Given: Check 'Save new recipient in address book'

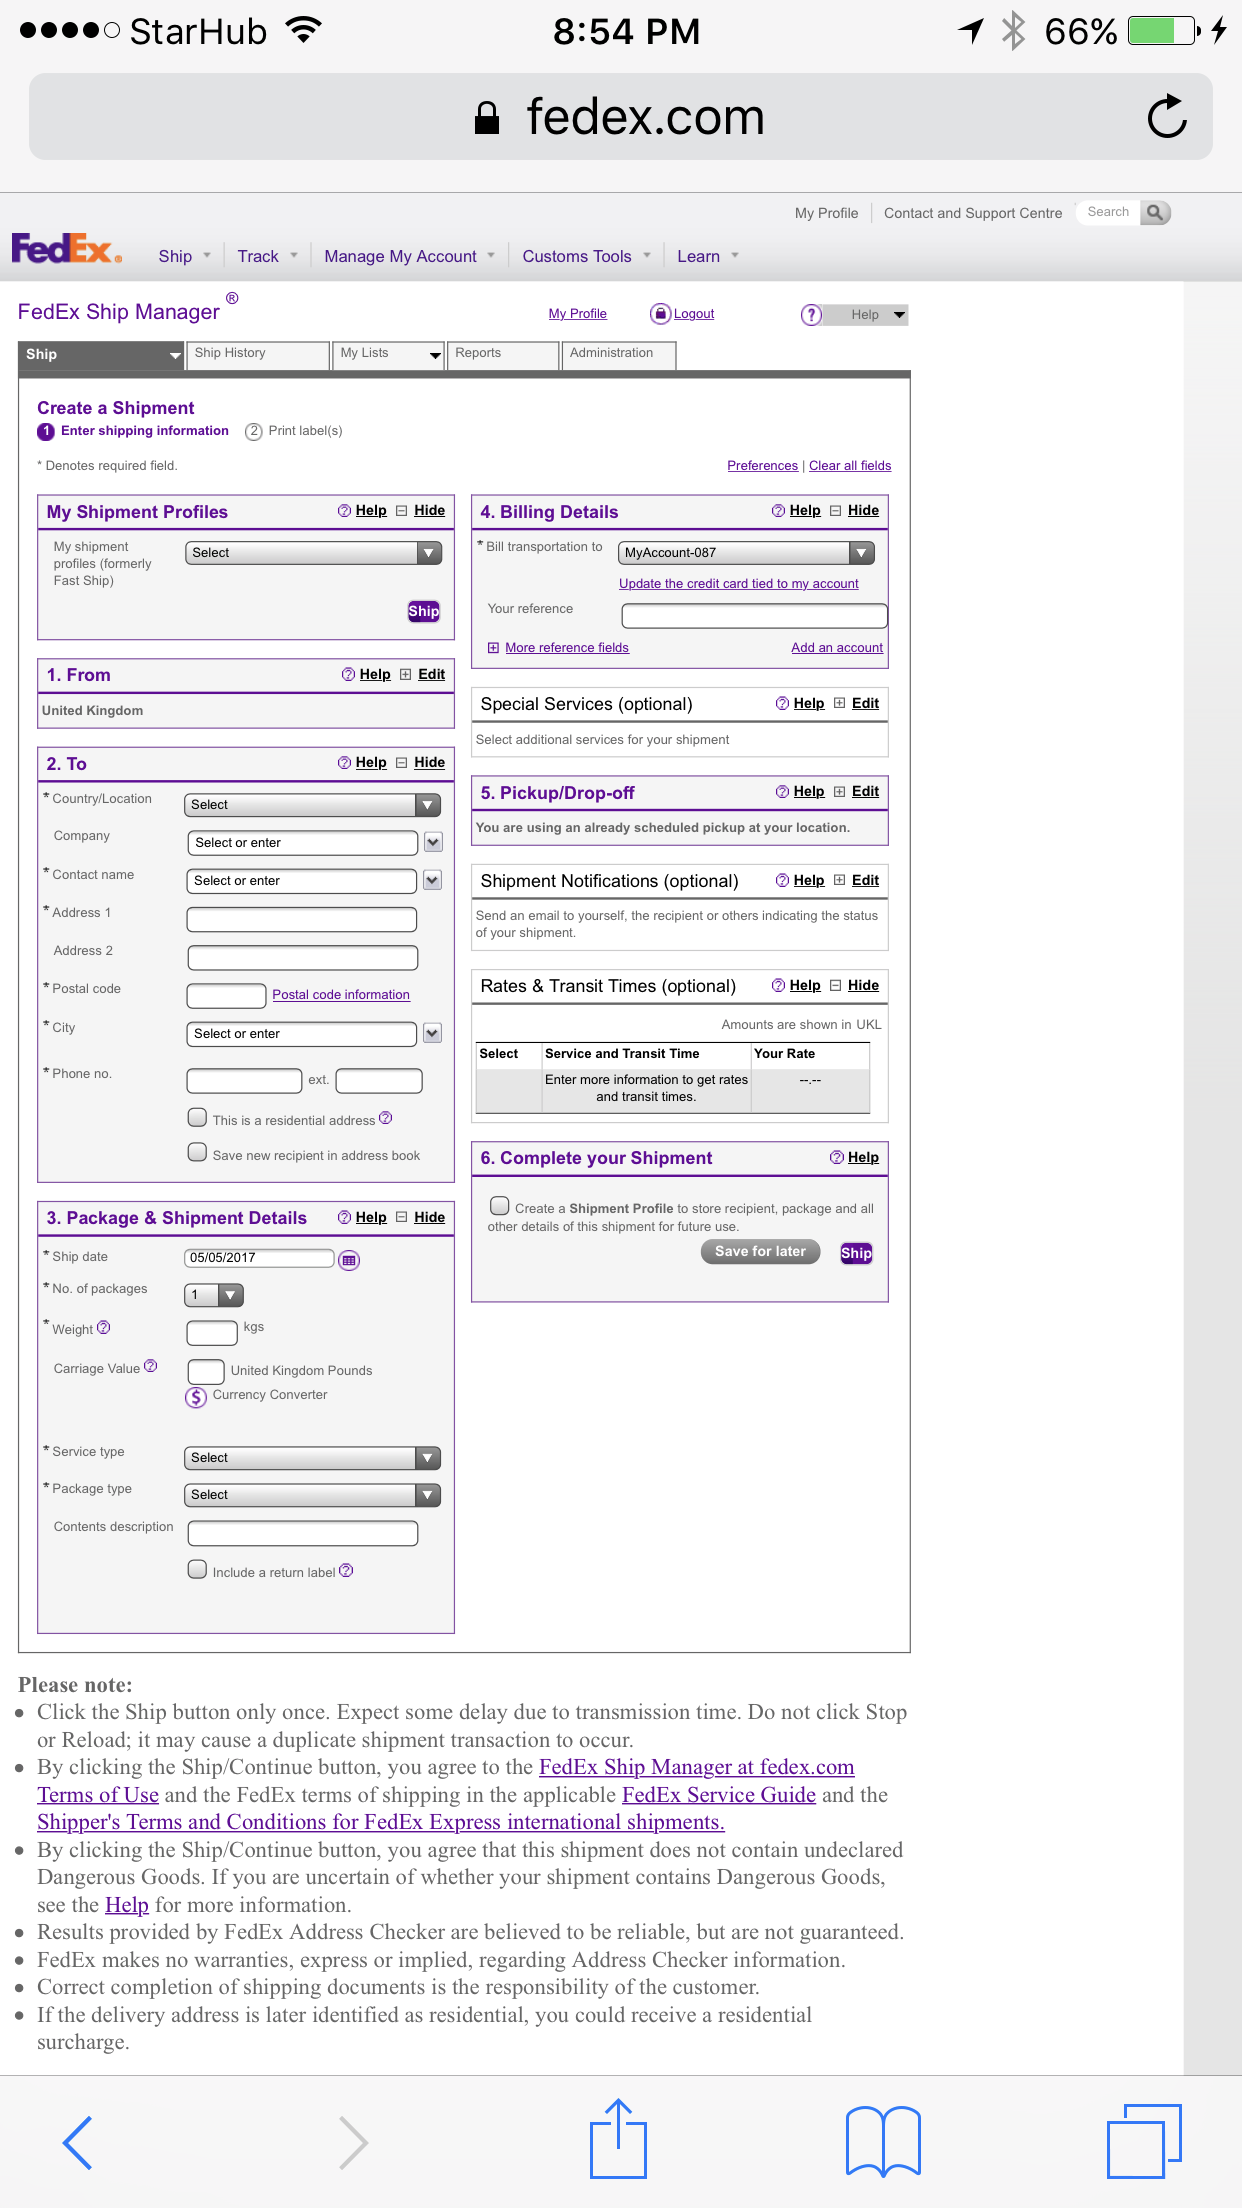Looking at the screenshot, I should [x=198, y=1152].
